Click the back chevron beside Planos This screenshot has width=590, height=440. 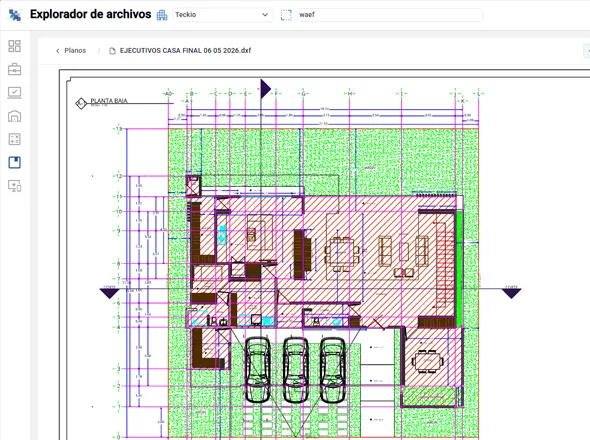(58, 51)
